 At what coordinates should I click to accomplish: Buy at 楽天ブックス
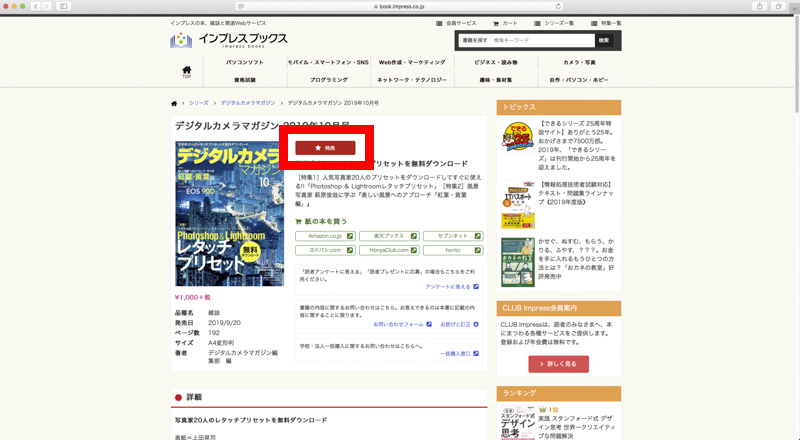coord(389,236)
